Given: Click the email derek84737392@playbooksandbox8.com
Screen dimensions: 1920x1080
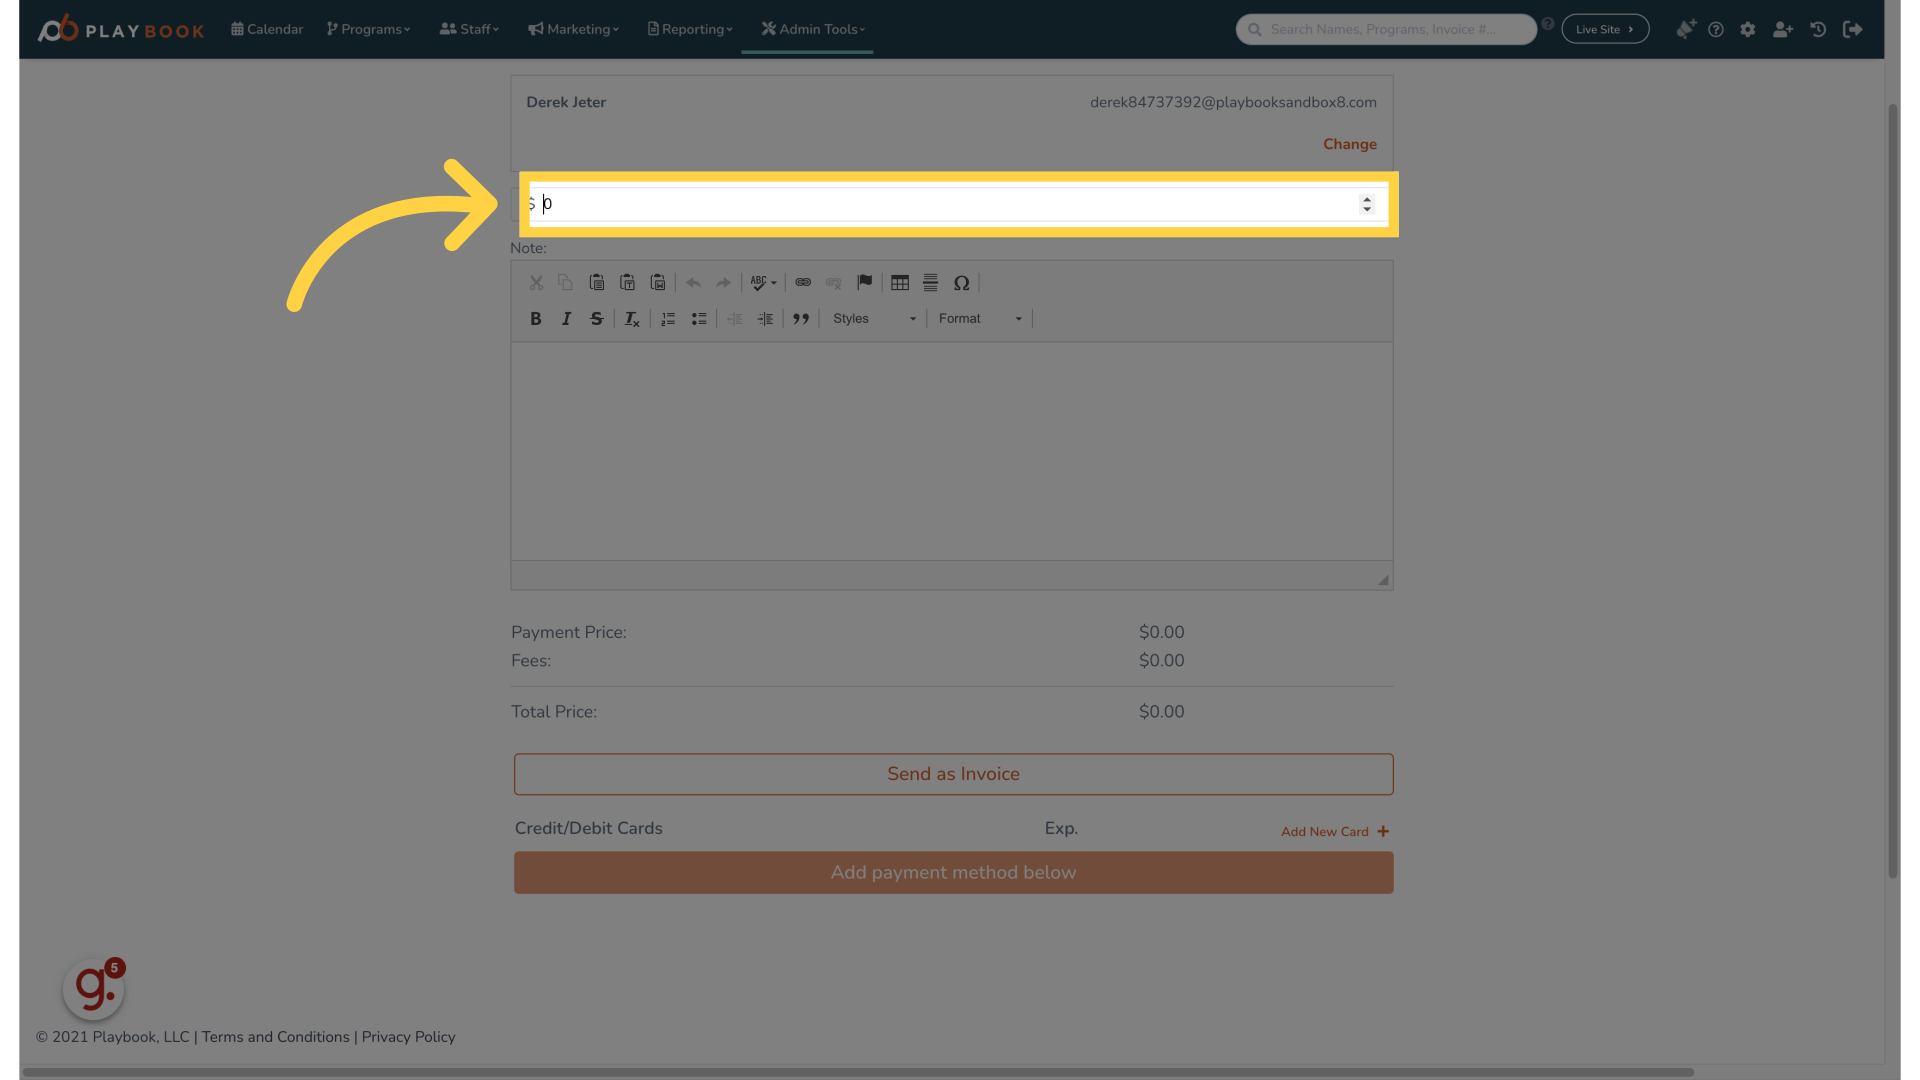Looking at the screenshot, I should [1233, 102].
